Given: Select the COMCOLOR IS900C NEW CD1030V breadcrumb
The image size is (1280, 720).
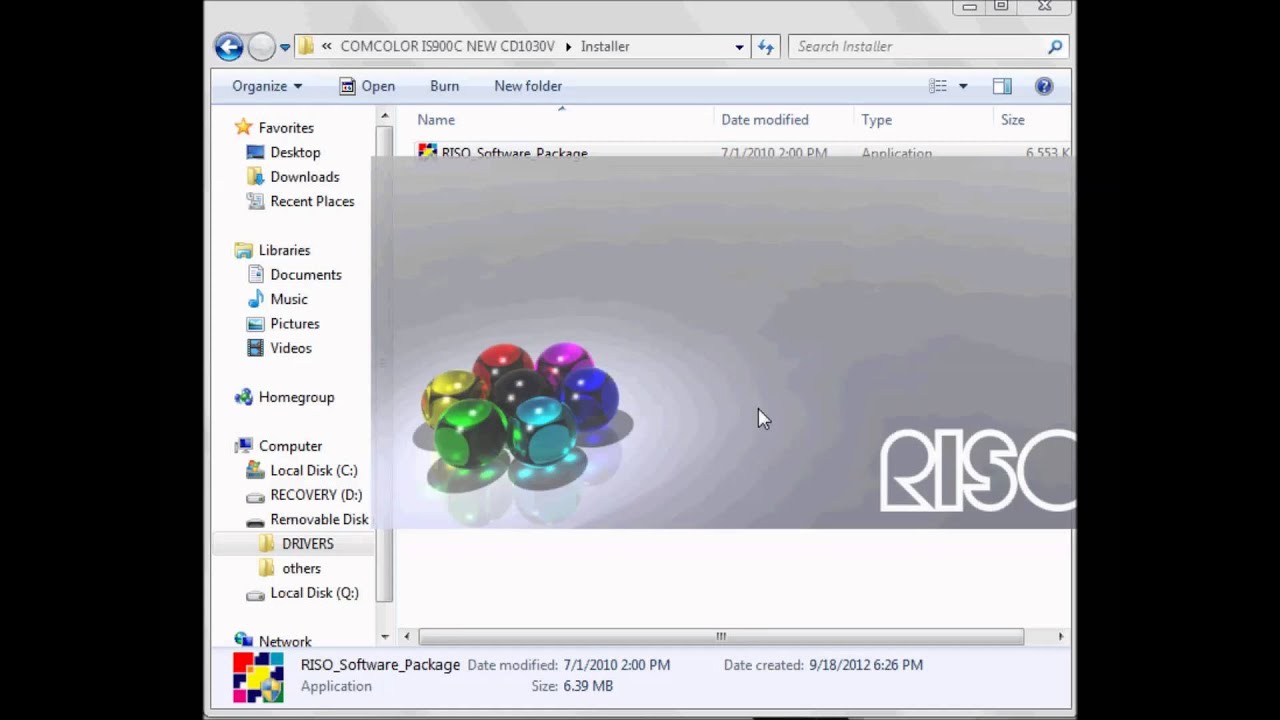Looking at the screenshot, I should [447, 46].
